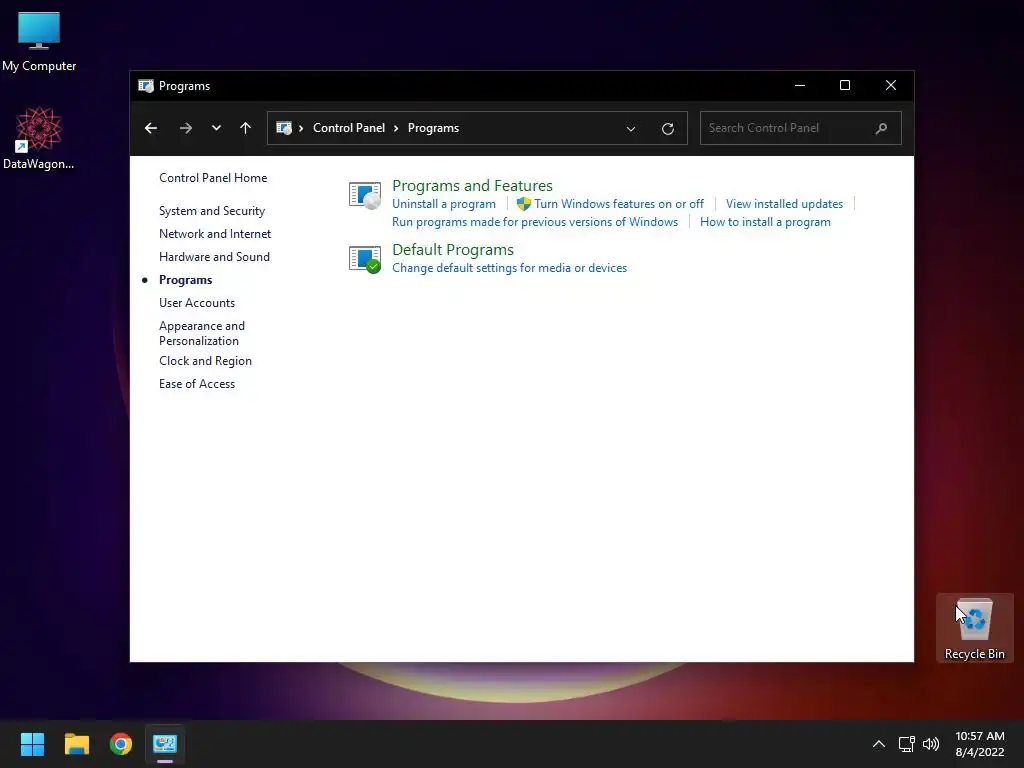Open User Accounts category

(197, 303)
